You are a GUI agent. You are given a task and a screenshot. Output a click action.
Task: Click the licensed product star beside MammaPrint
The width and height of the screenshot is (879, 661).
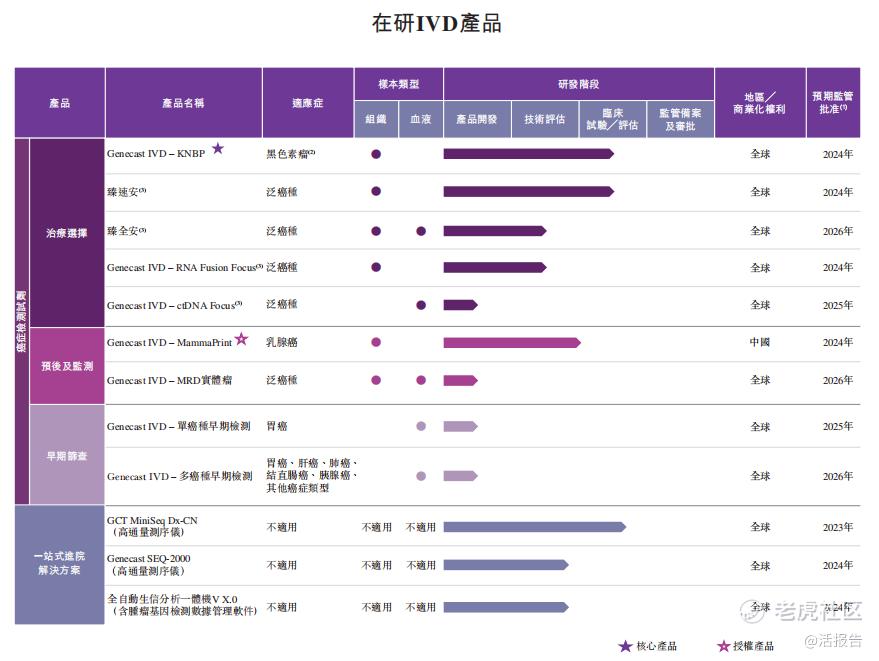pyautogui.click(x=241, y=339)
